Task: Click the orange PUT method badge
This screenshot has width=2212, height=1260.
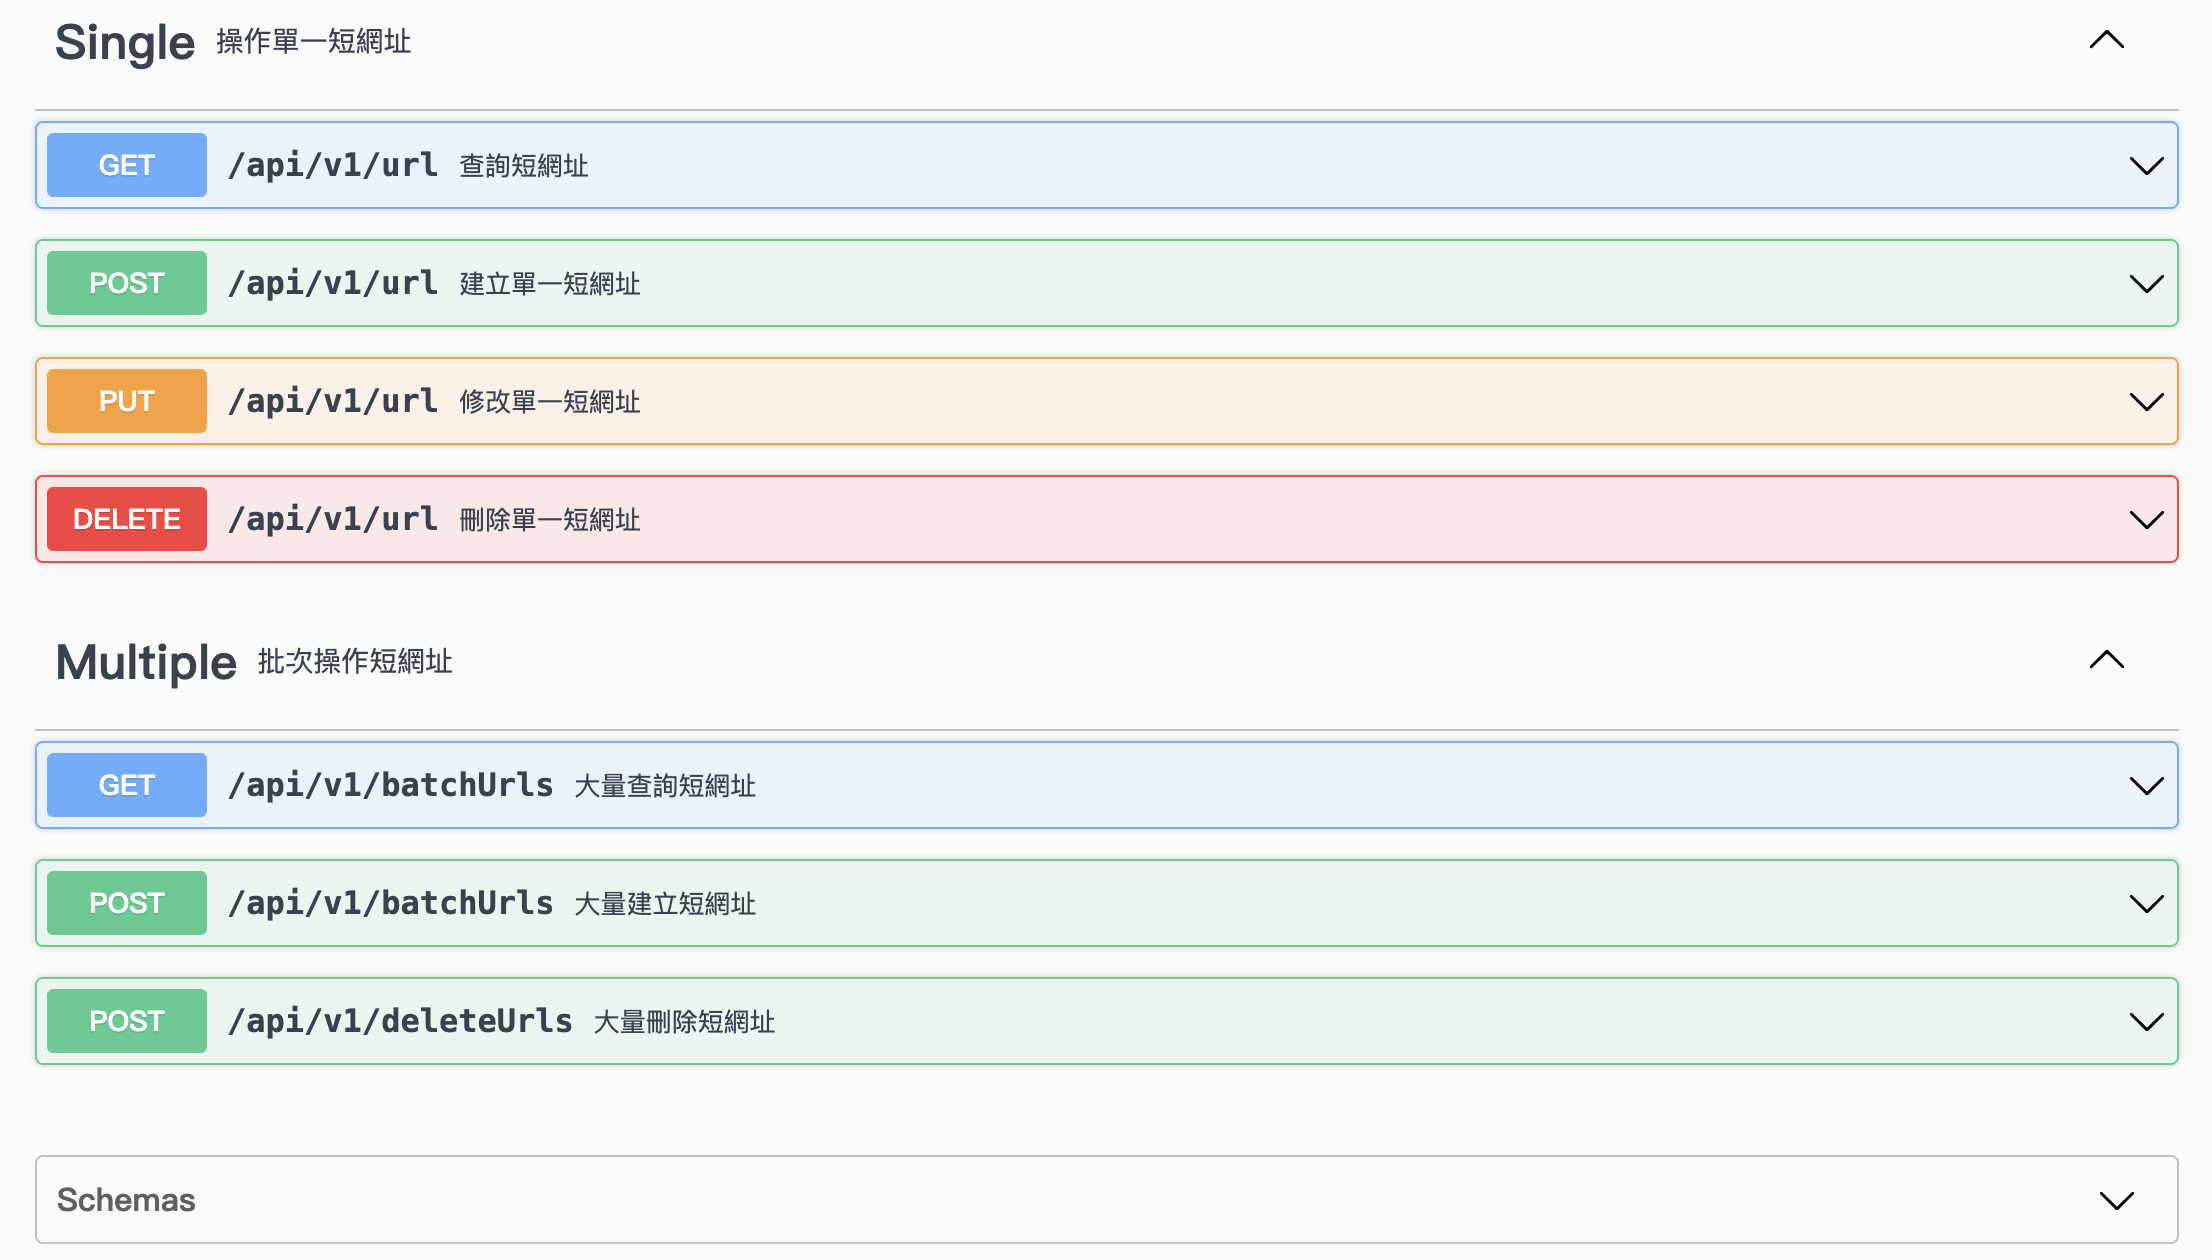Action: point(127,401)
